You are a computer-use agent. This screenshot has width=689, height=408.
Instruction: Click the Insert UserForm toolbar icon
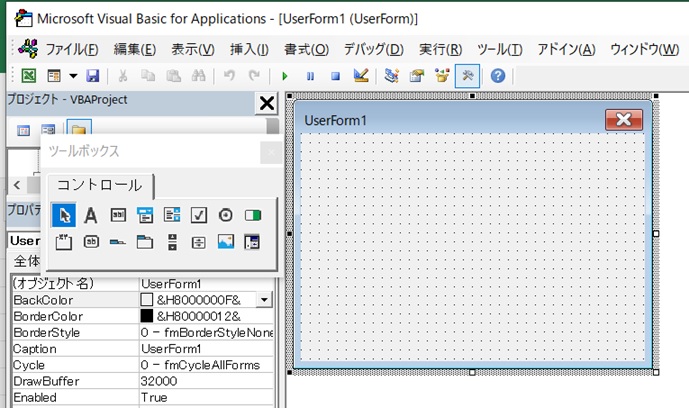pyautogui.click(x=54, y=76)
